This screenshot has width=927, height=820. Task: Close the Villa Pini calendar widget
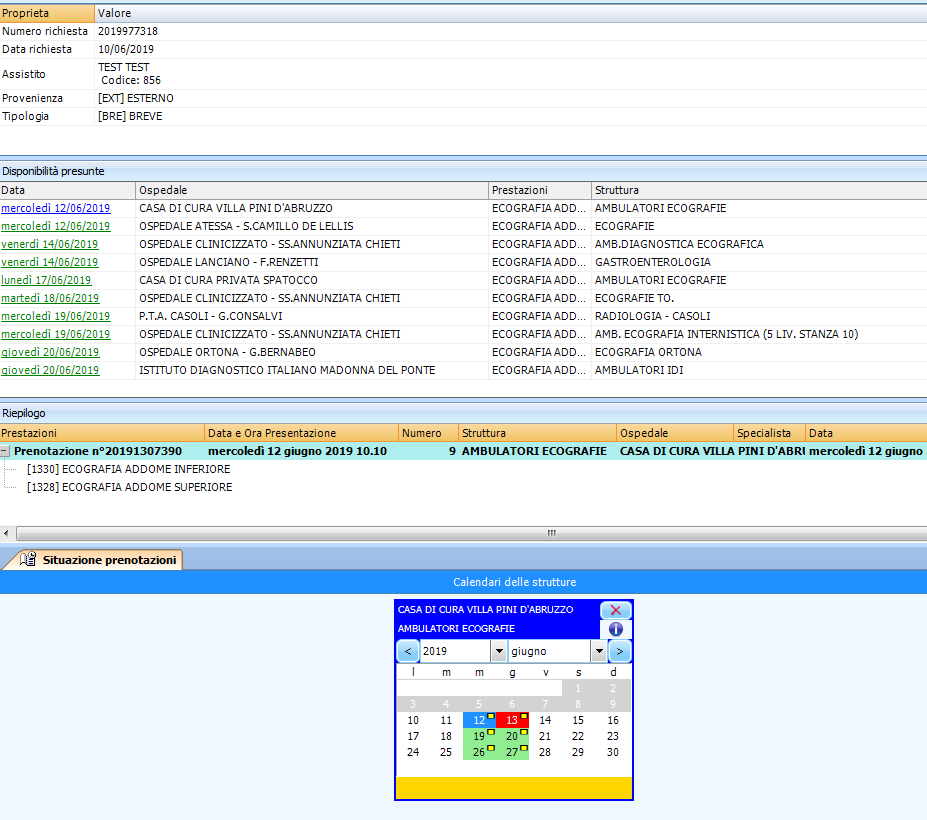(x=615, y=610)
